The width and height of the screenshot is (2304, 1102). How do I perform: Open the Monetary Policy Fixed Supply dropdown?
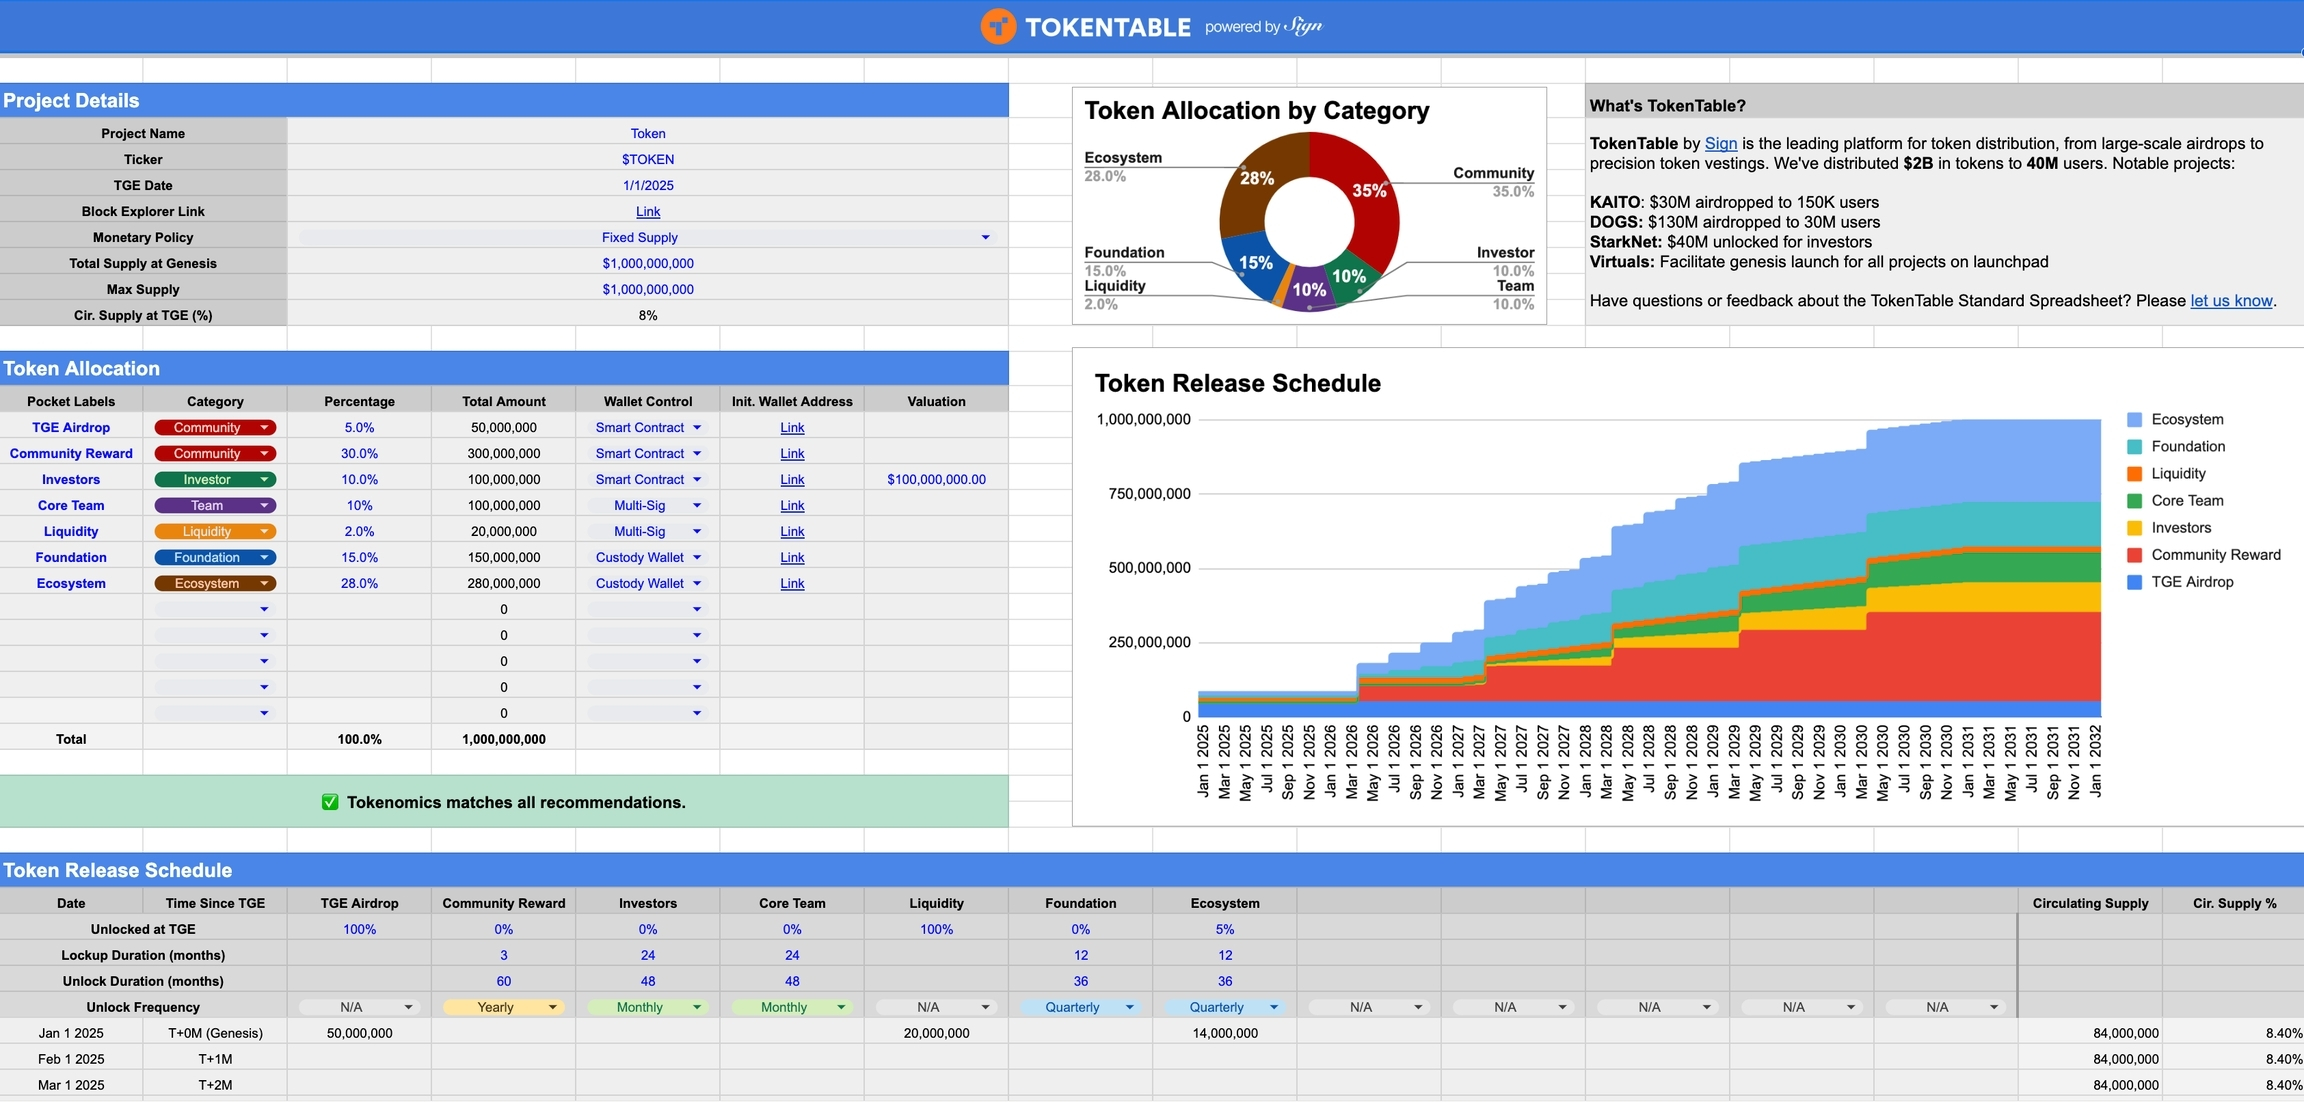985,237
